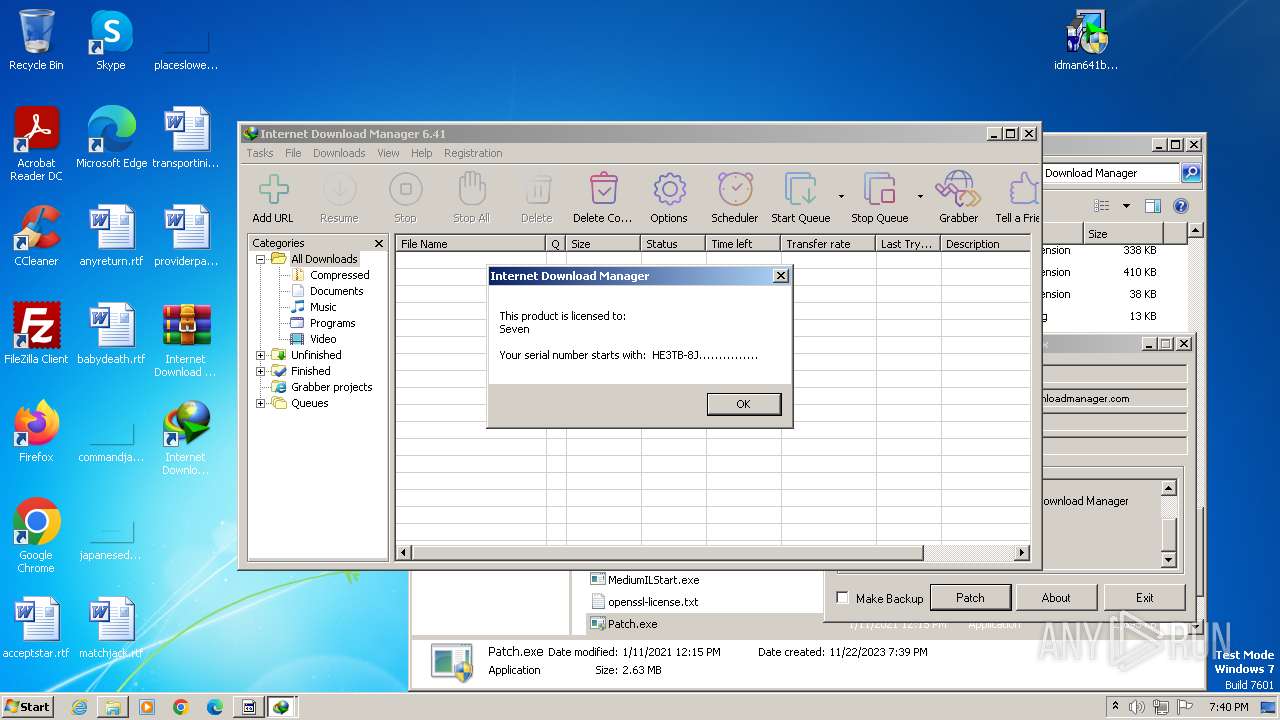Select the Grabber projects tree item
Screen dimensions: 1280x720
331,387
